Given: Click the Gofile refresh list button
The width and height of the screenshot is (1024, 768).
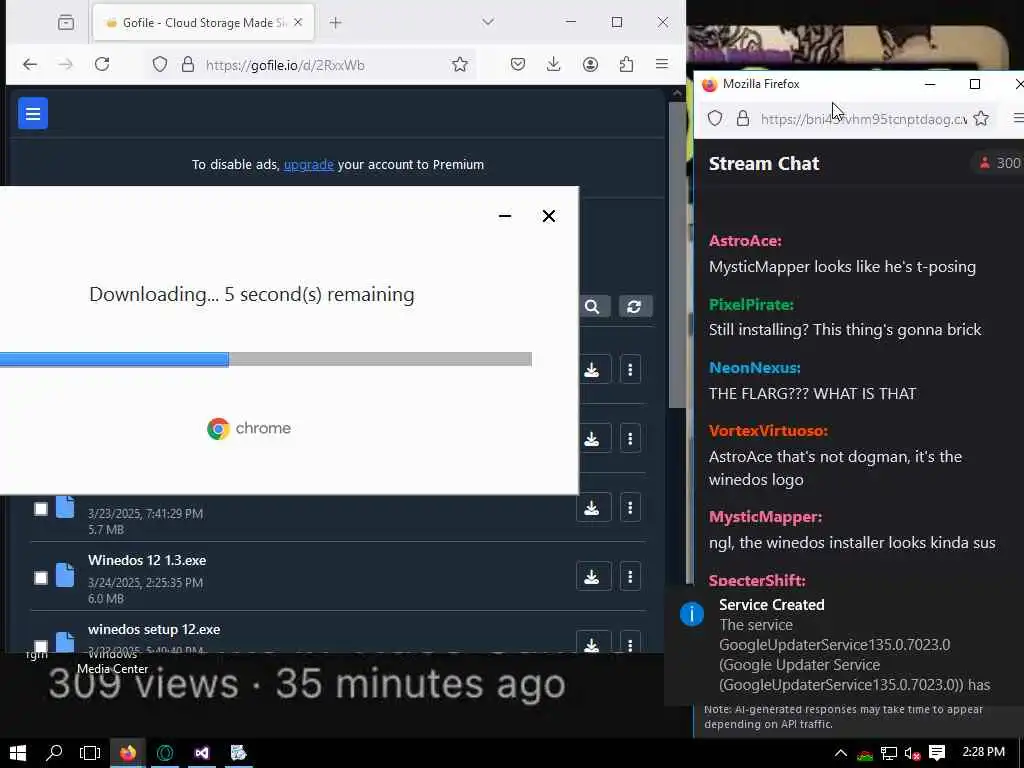Looking at the screenshot, I should click(633, 306).
